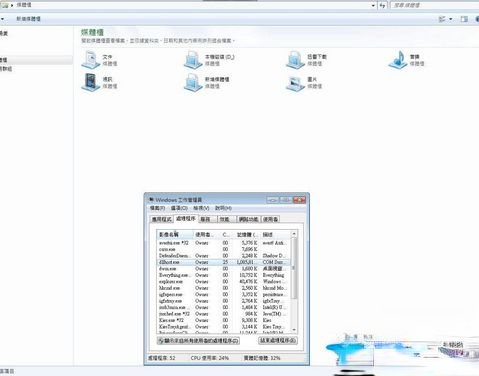
Task: Click the 顯示來自所有使用者的處理程序 button
Action: 198,341
